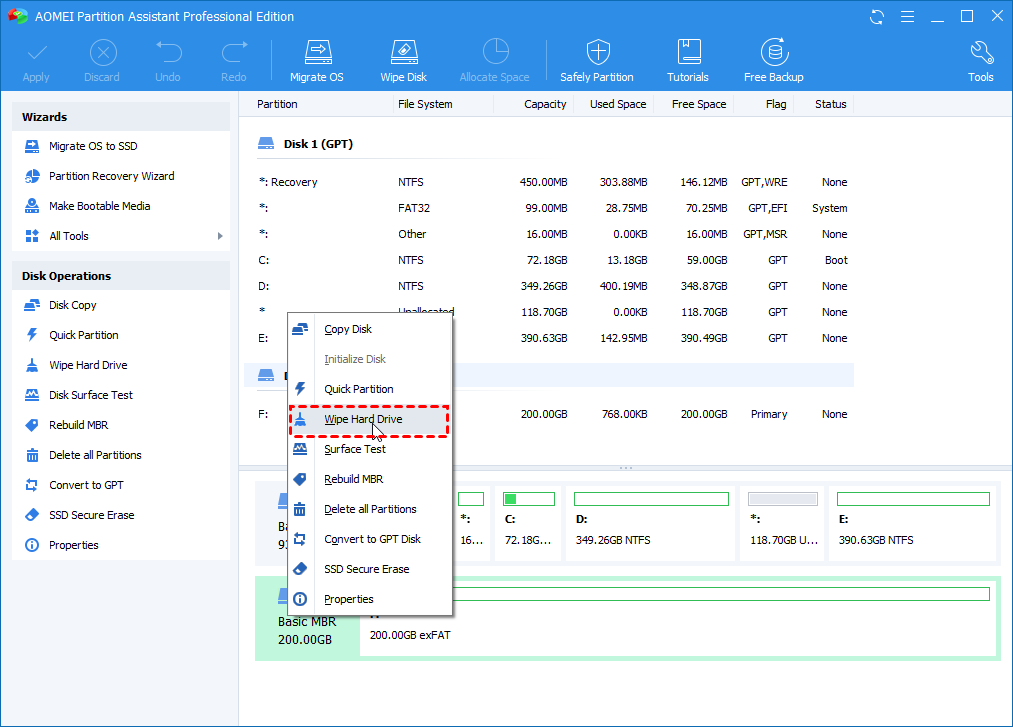Expand the All Tools submenu arrow
The image size is (1013, 727).
220,236
